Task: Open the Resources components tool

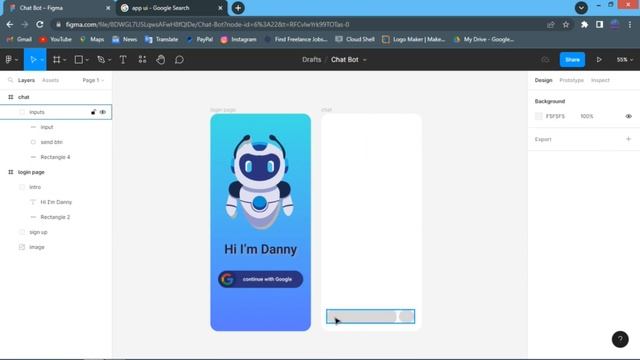Action: point(142,60)
